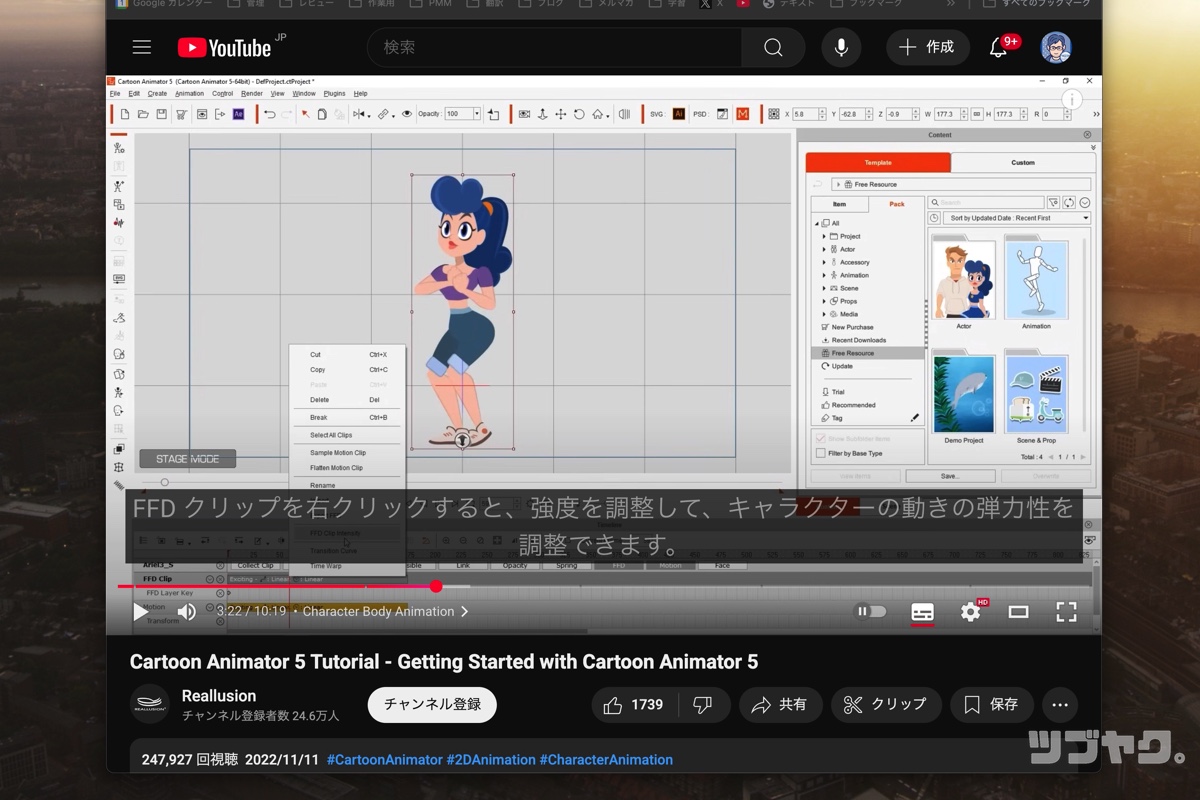Toggle the autoplay switch

870,612
